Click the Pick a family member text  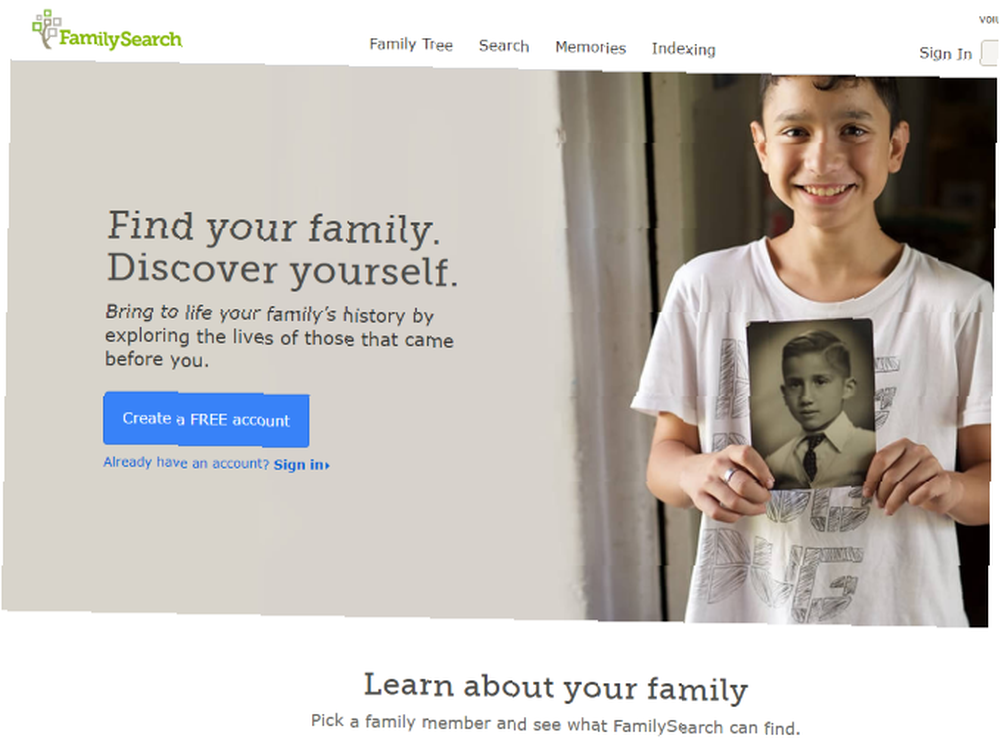click(x=555, y=725)
